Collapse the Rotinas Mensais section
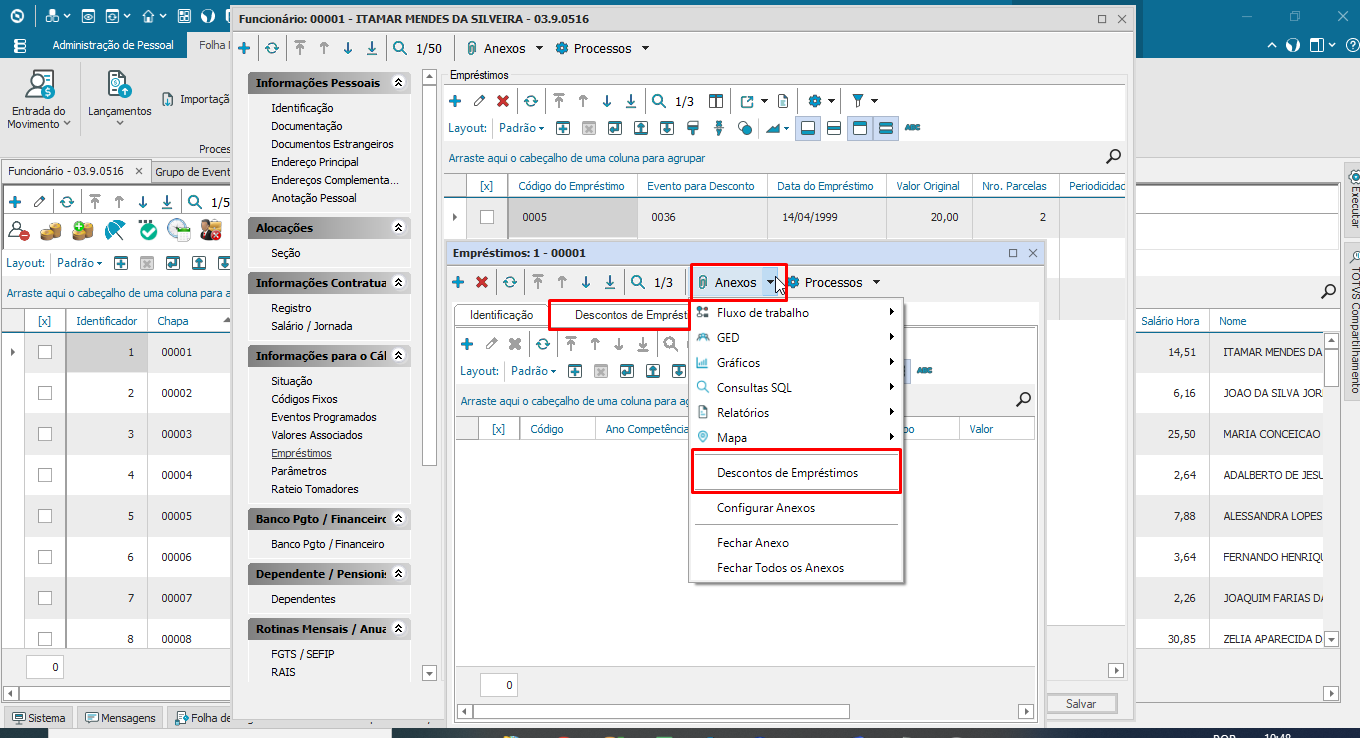 point(399,629)
